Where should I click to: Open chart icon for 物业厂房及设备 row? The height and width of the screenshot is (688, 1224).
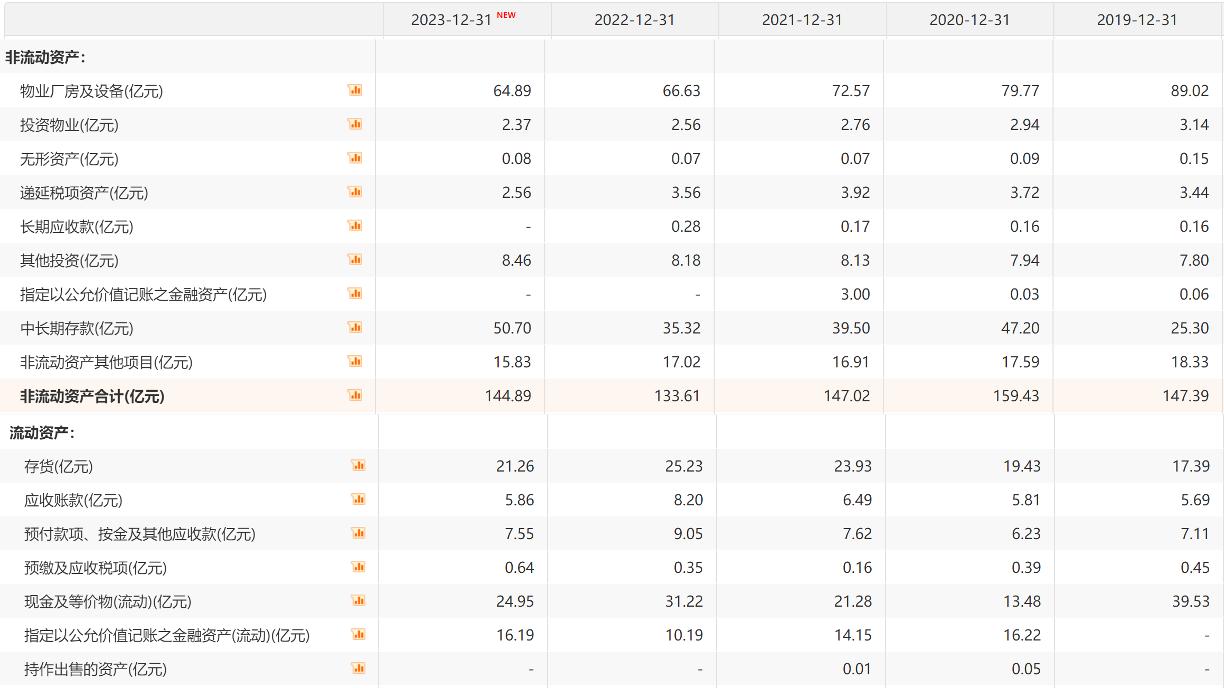(x=355, y=90)
